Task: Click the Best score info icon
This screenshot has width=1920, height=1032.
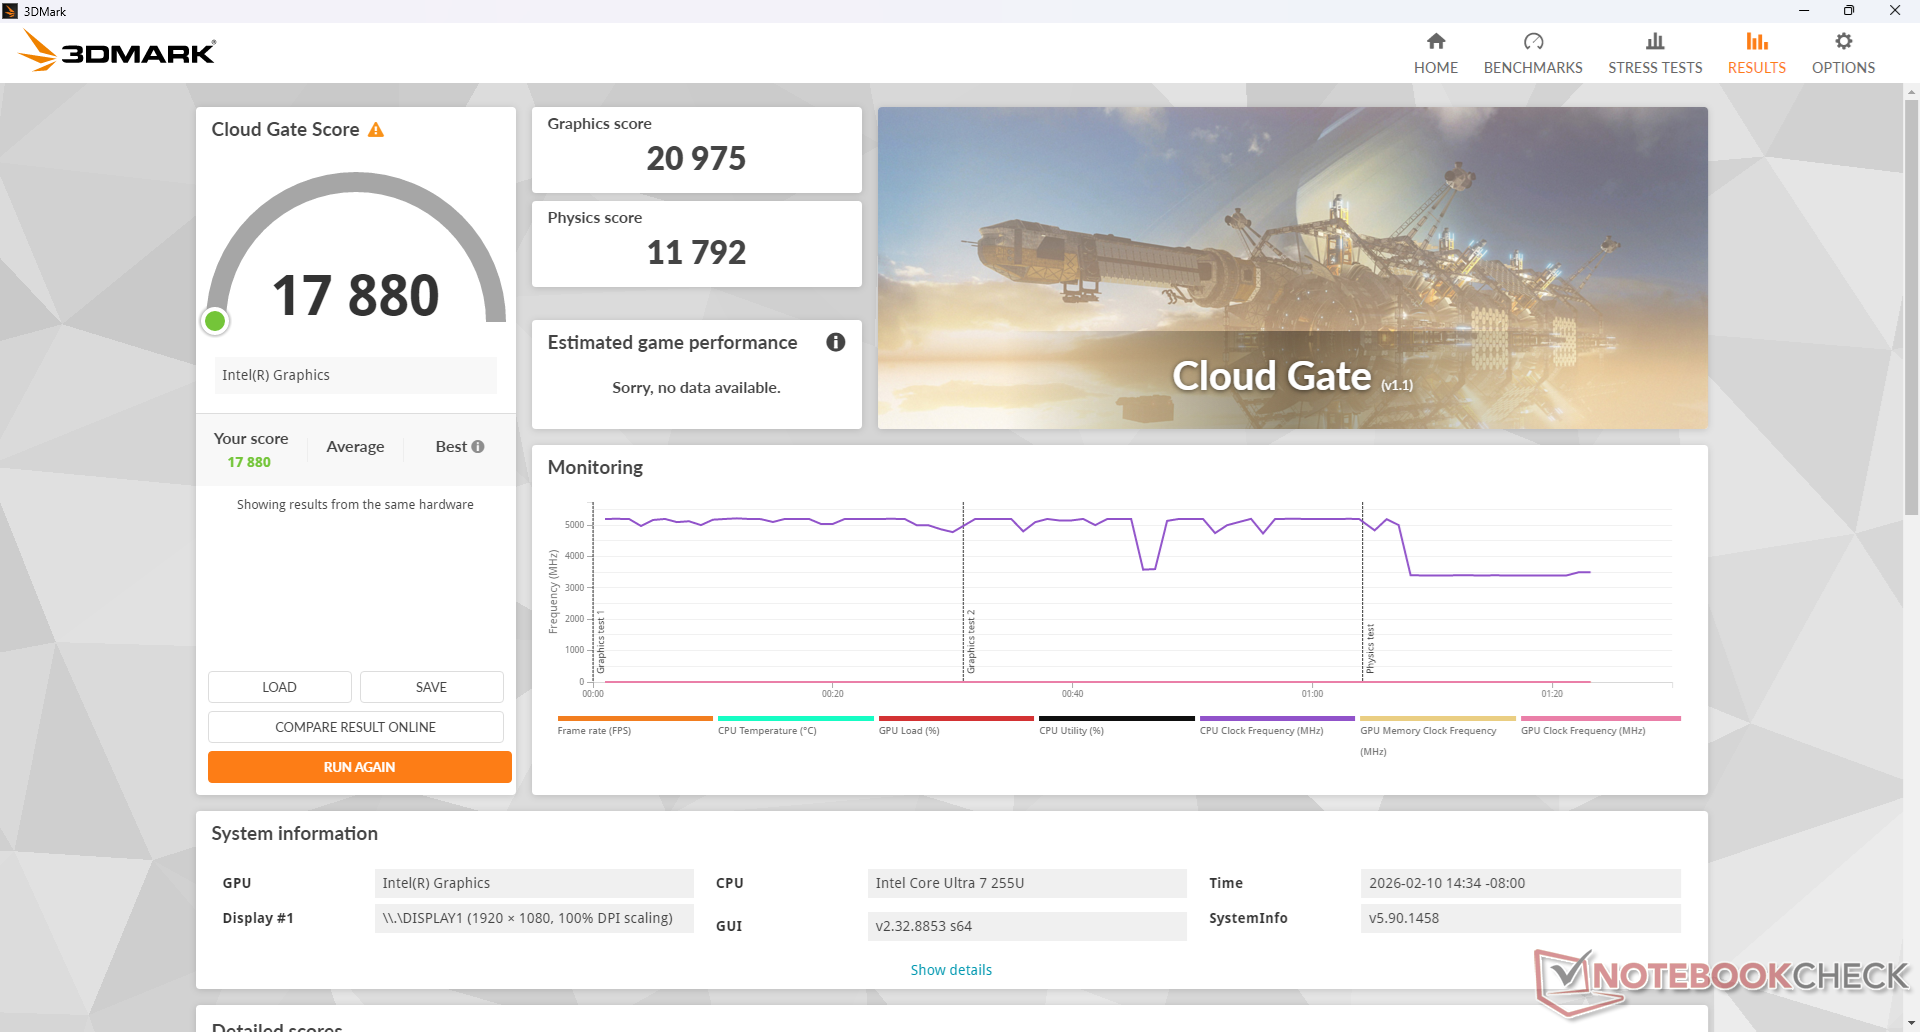Action: [x=478, y=447]
